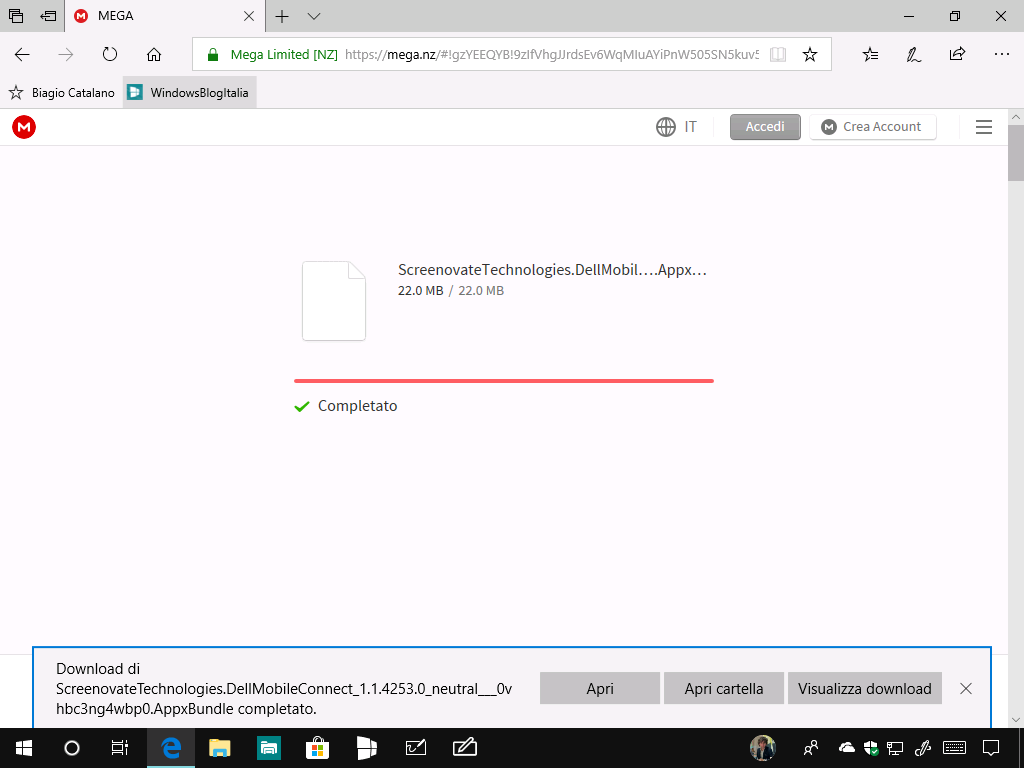Open the MEGA hamburger menu
Viewport: 1024px width, 768px height.
pos(984,127)
